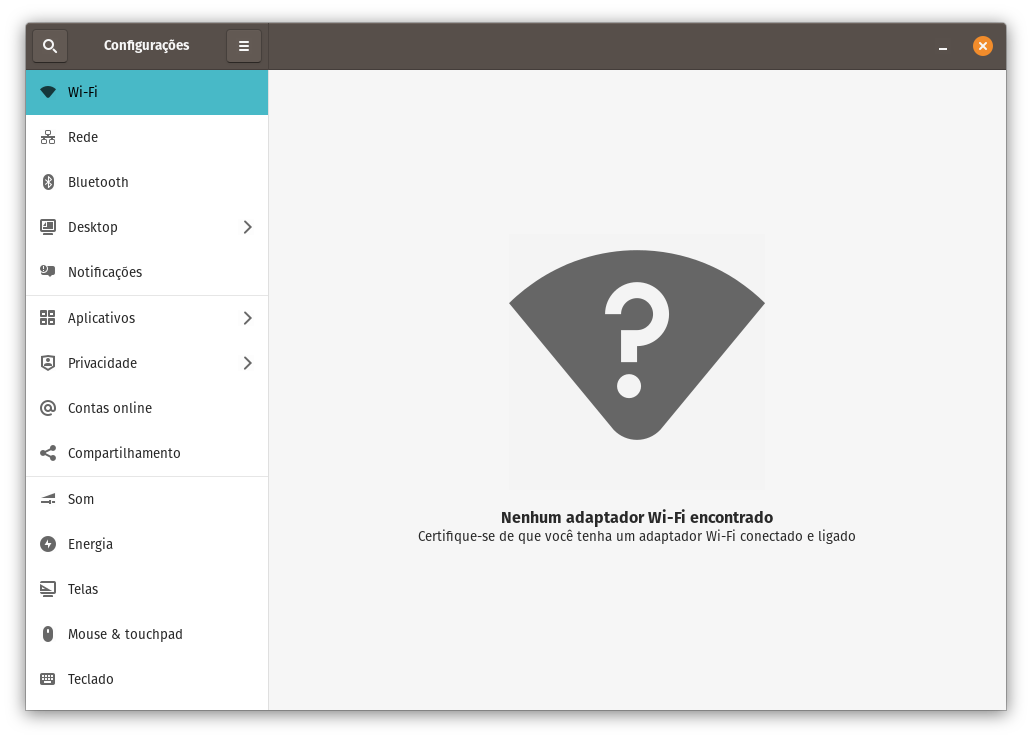Select the Wi-Fi settings panel
The width and height of the screenshot is (1032, 739).
(147, 92)
